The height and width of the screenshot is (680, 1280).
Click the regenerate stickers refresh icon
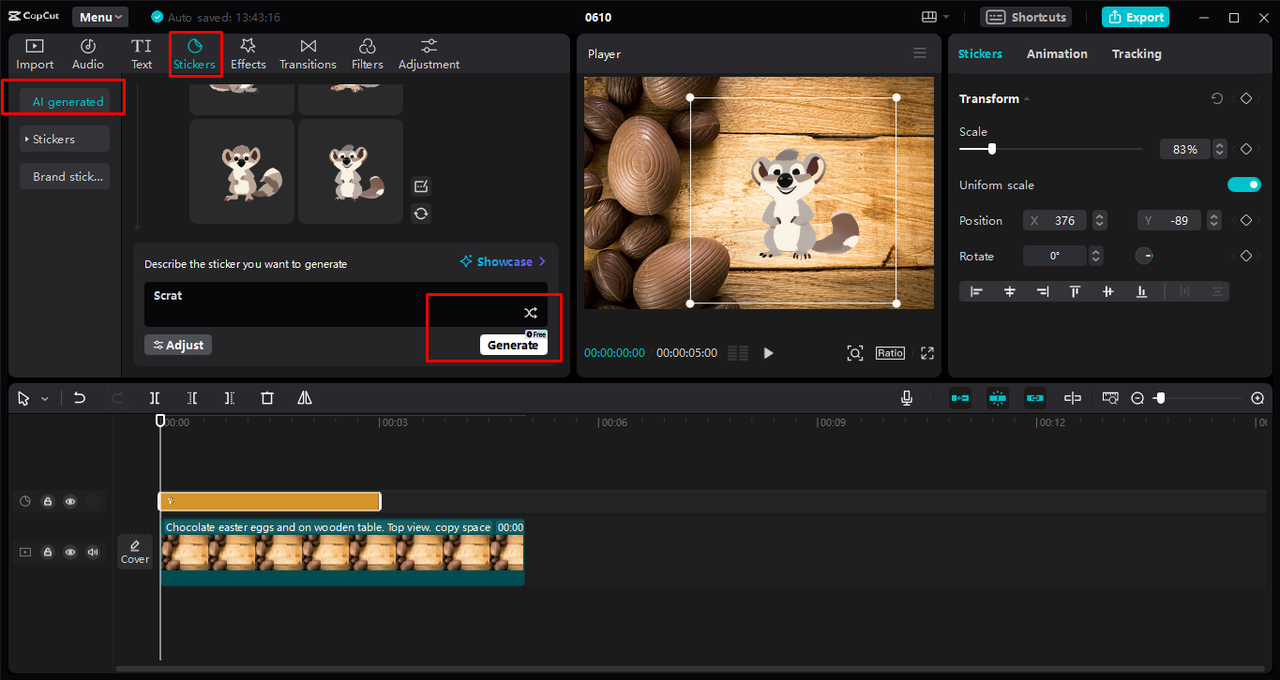click(421, 213)
